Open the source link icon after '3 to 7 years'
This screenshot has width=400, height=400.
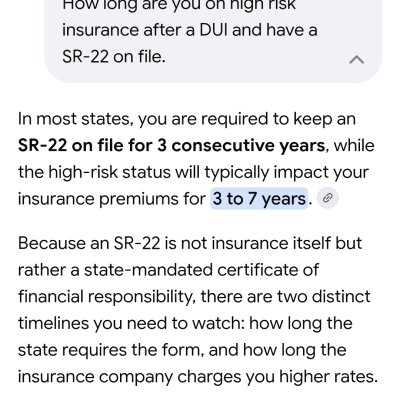328,199
